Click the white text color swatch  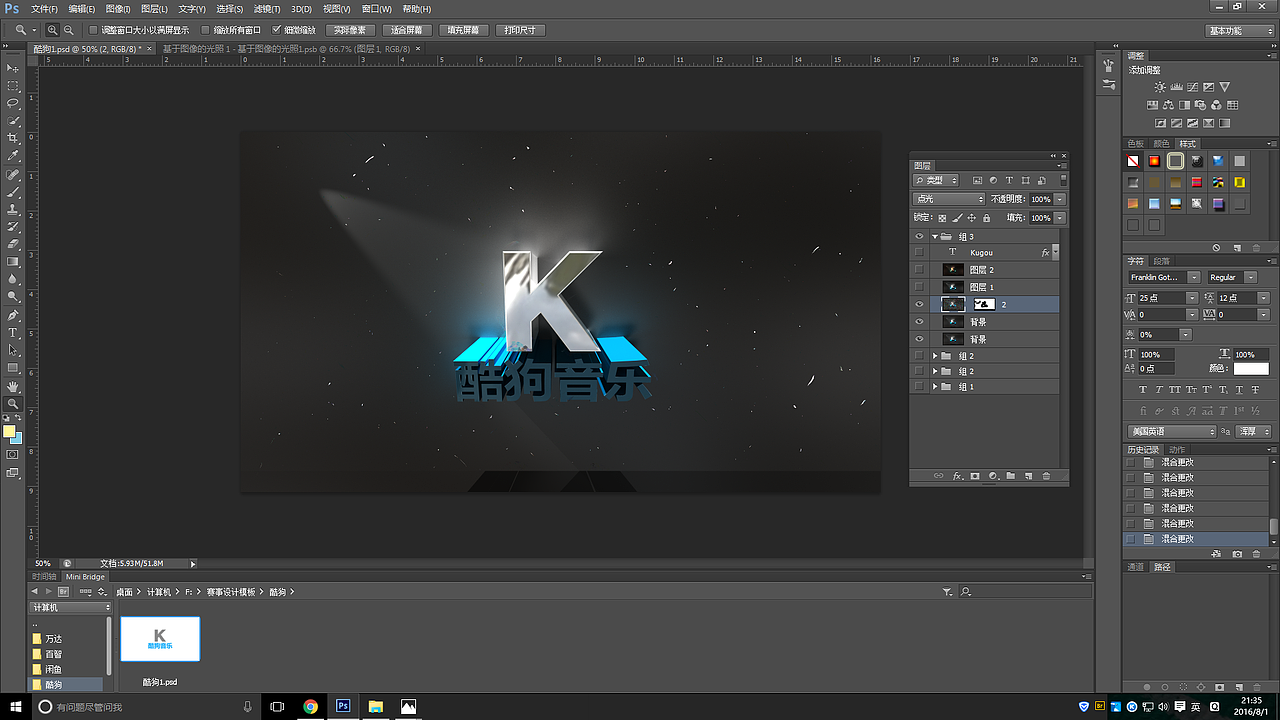coord(1250,369)
